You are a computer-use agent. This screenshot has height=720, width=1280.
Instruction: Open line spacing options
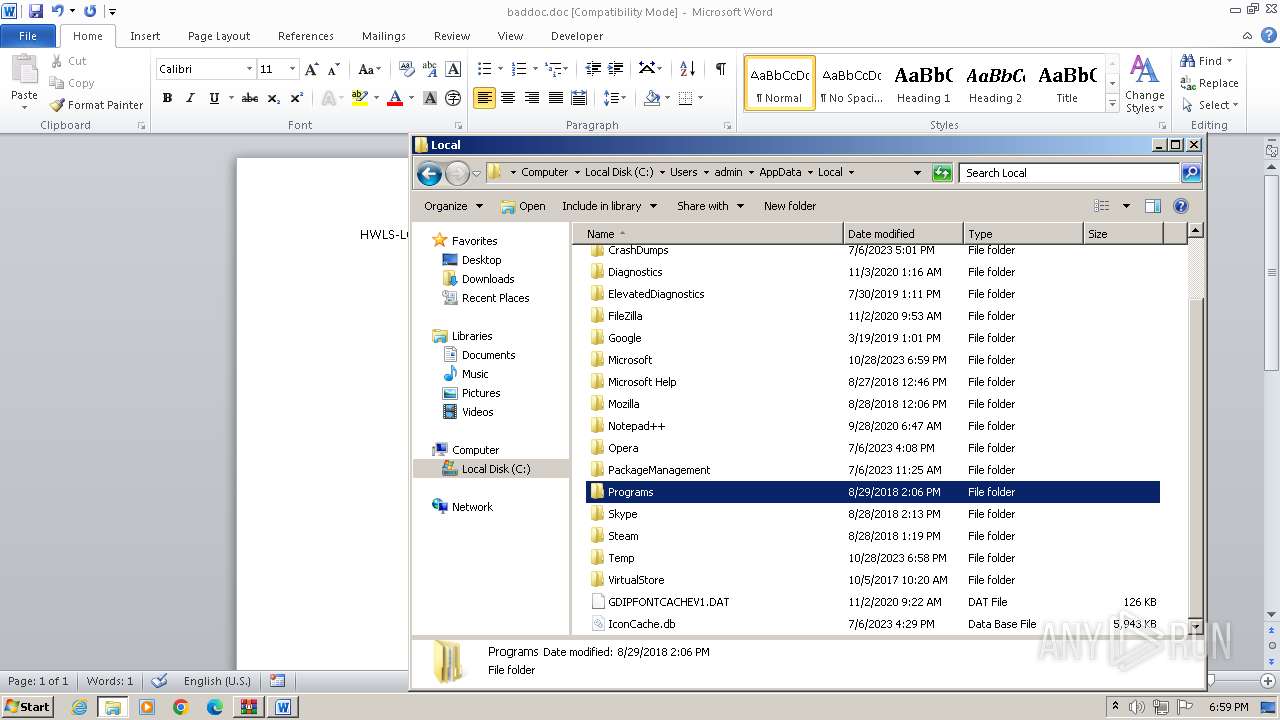coord(613,98)
